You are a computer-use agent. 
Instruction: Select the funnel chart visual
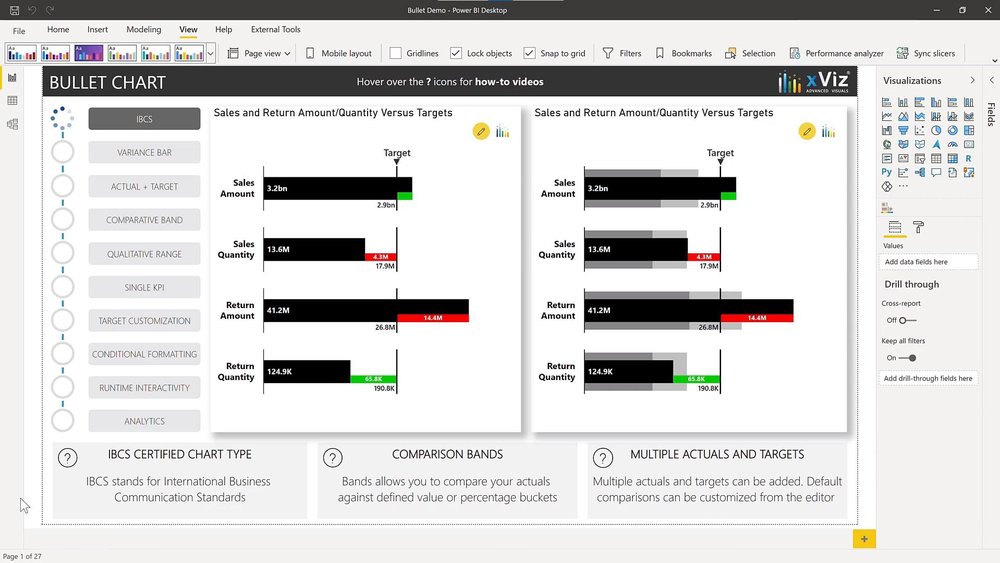pyautogui.click(x=903, y=130)
